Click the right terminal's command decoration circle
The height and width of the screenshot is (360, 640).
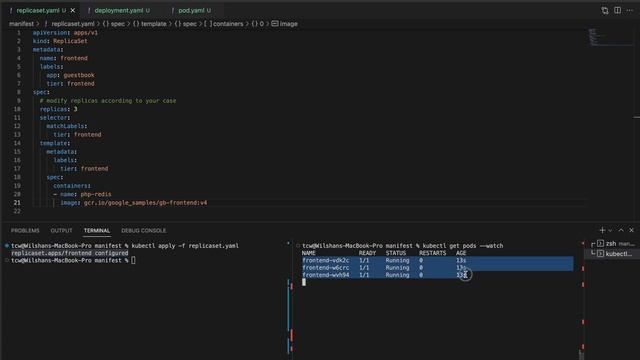click(x=298, y=246)
